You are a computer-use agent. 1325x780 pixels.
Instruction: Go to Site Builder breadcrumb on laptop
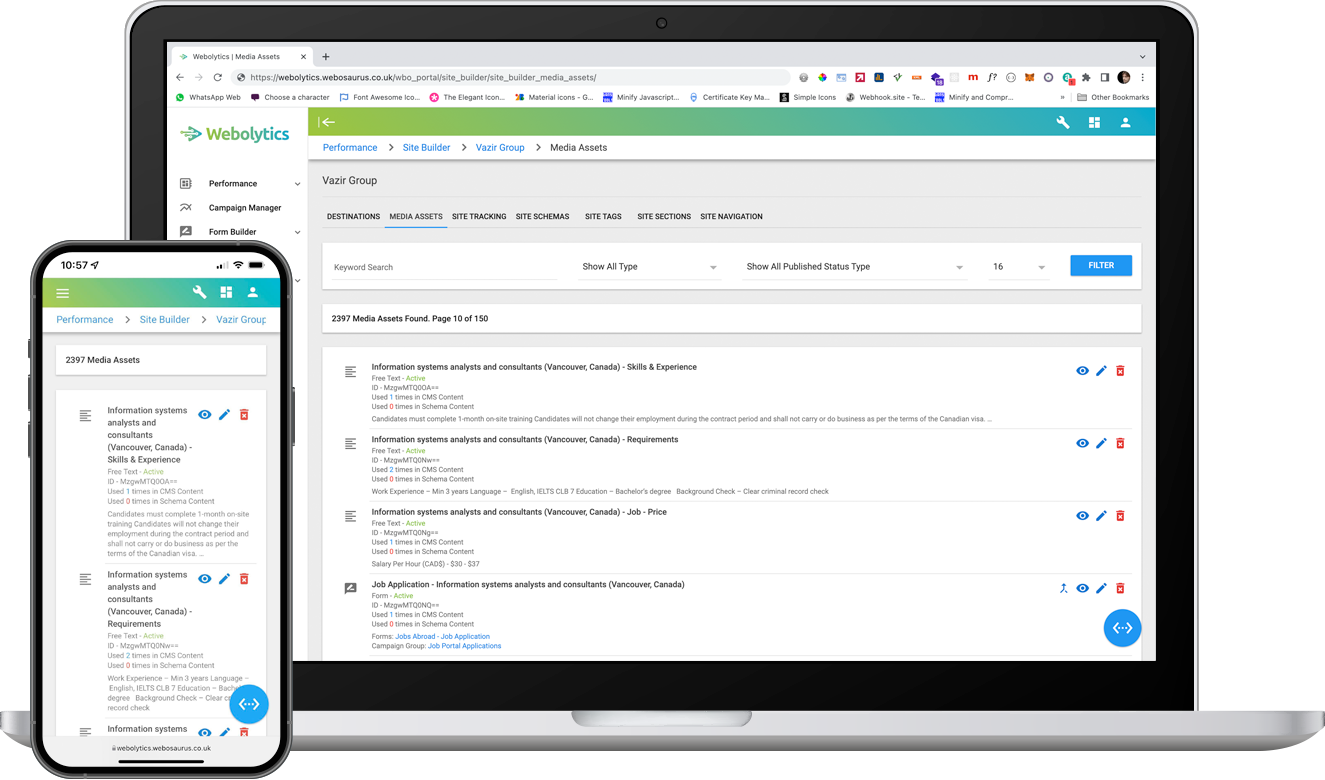pyautogui.click(x=427, y=148)
